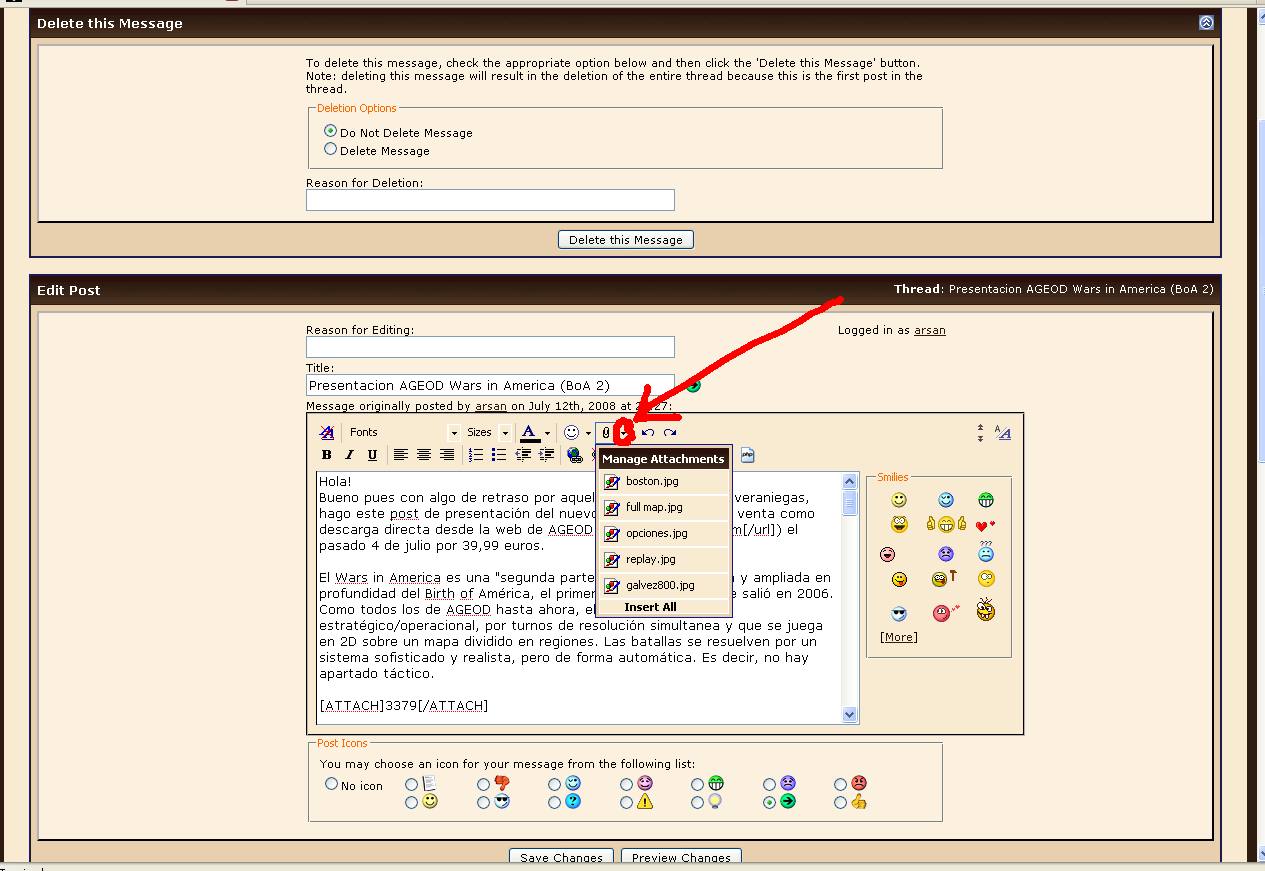Image resolution: width=1265 pixels, height=871 pixels.
Task: Toggle bold formatting in editor toolbar
Action: 326,455
